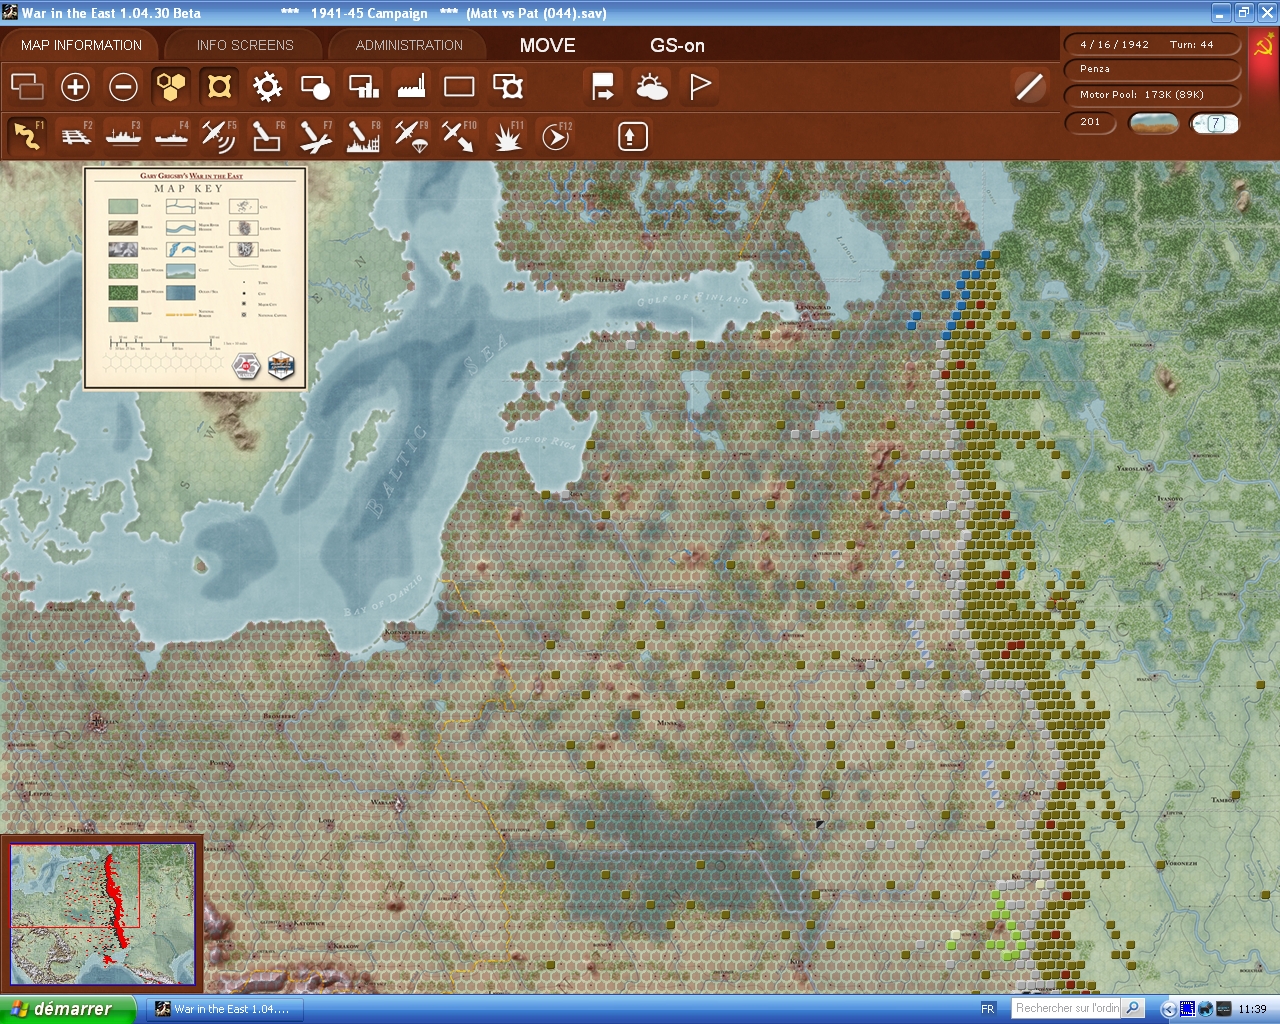1280x1024 pixels.
Task: Select the F4 ship mode icon
Action: pos(171,136)
